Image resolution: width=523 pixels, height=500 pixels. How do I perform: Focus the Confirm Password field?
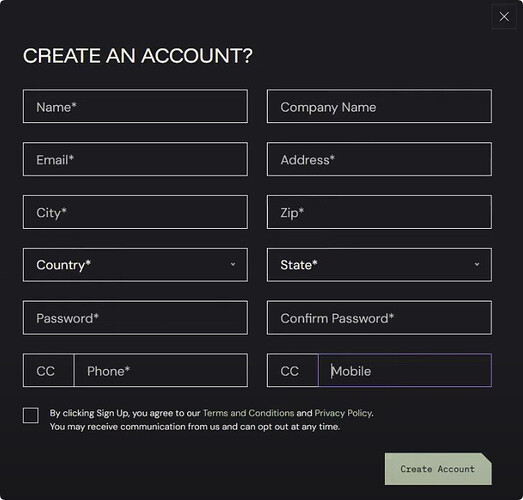[379, 318]
